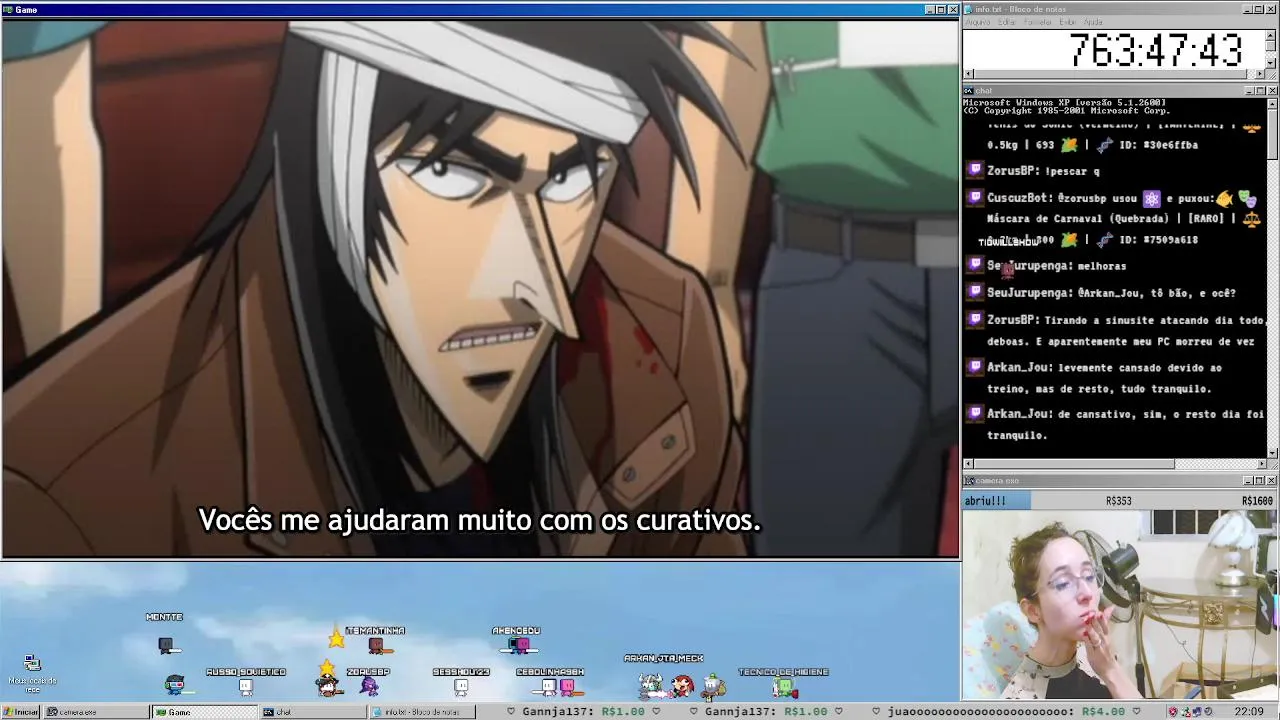Click the 763:47:43 timer text
The height and width of the screenshot is (720, 1280).
click(1155, 50)
